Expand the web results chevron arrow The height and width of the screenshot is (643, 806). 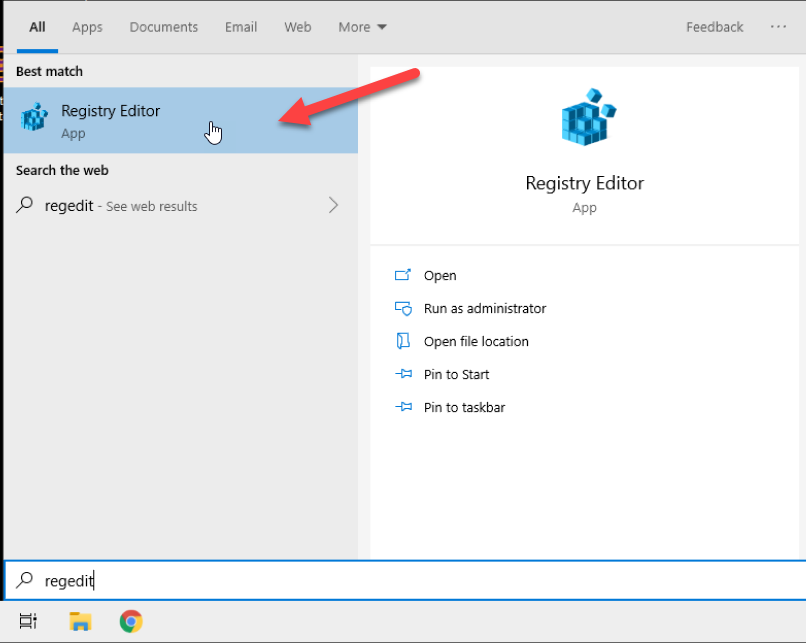pyautogui.click(x=334, y=206)
